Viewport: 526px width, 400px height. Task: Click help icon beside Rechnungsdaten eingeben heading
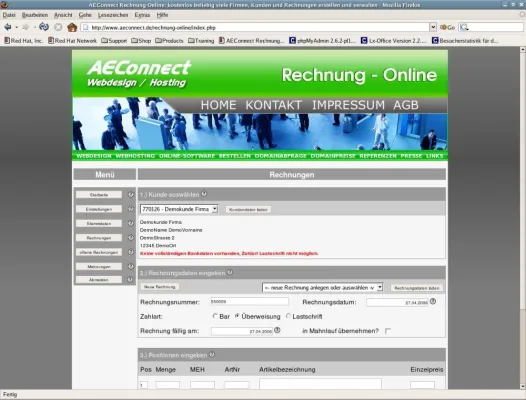(x=230, y=272)
